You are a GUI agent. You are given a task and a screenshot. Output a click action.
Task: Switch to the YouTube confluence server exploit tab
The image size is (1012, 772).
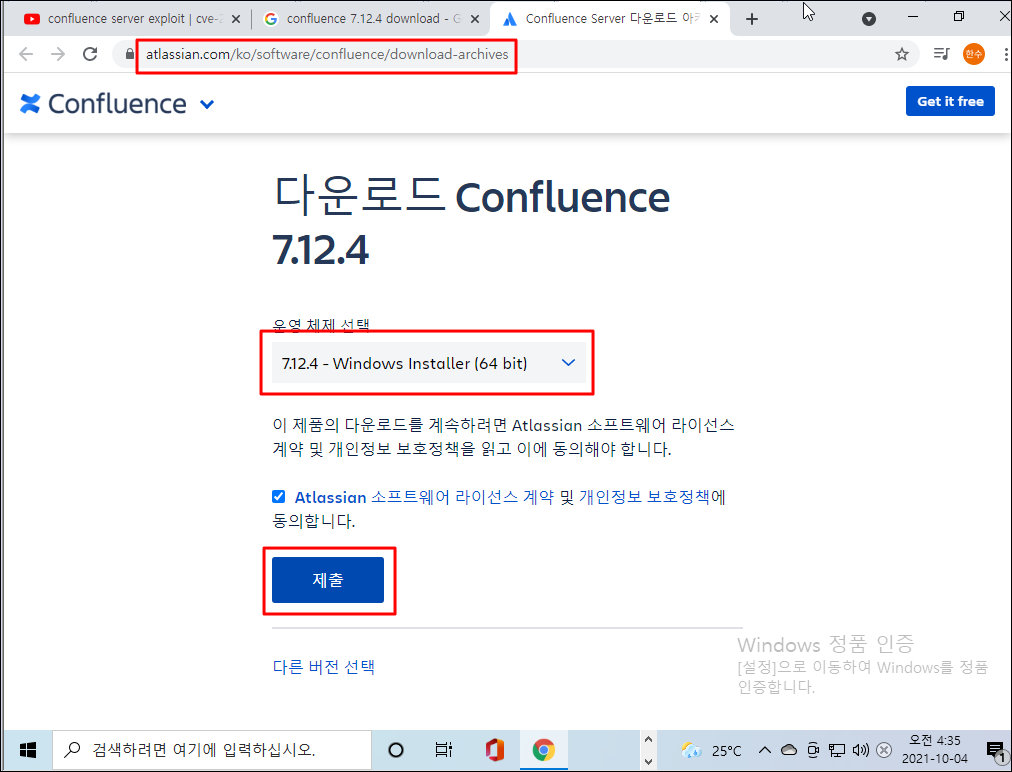coord(134,19)
